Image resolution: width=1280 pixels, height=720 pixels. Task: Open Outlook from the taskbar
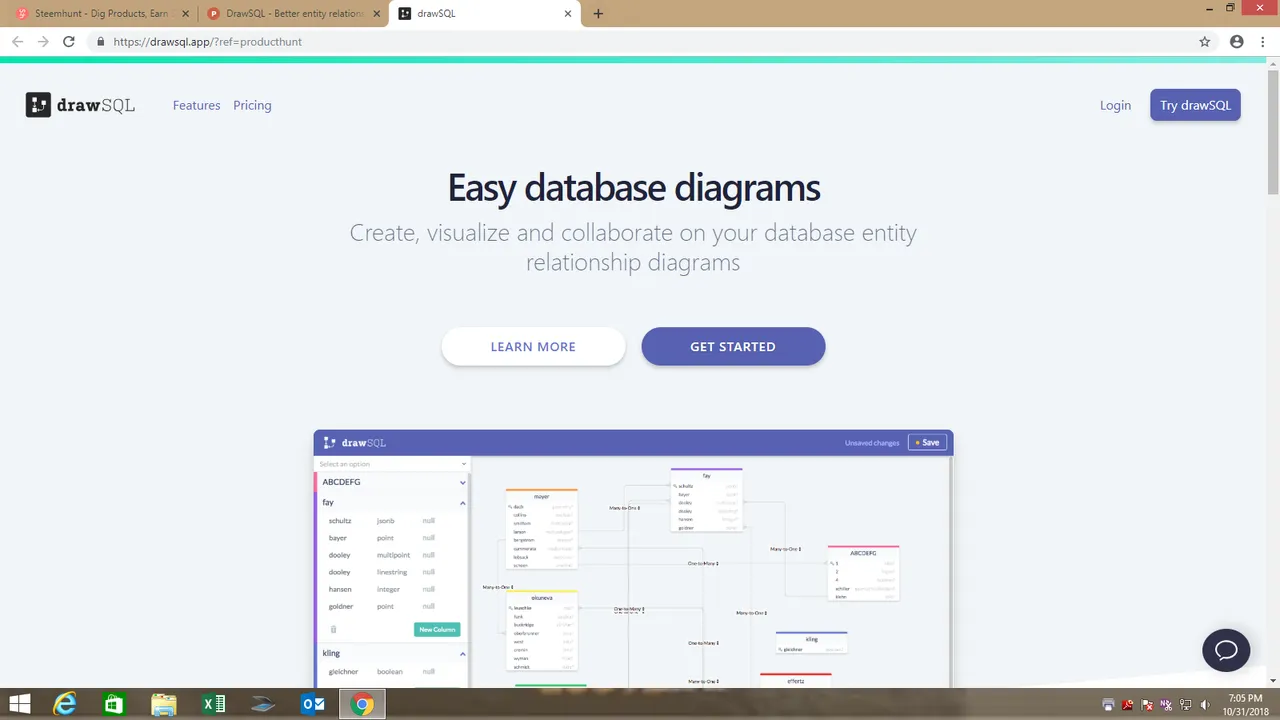pyautogui.click(x=313, y=704)
